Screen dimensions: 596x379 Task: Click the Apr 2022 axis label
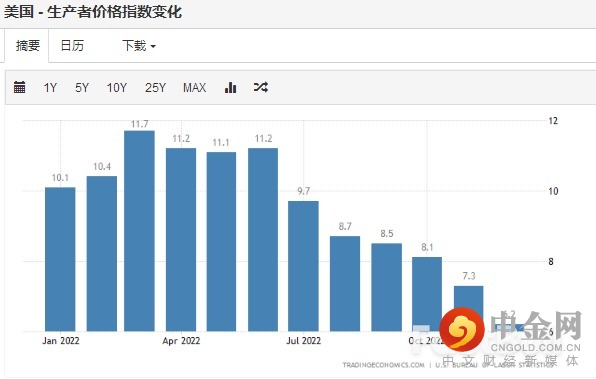(181, 341)
